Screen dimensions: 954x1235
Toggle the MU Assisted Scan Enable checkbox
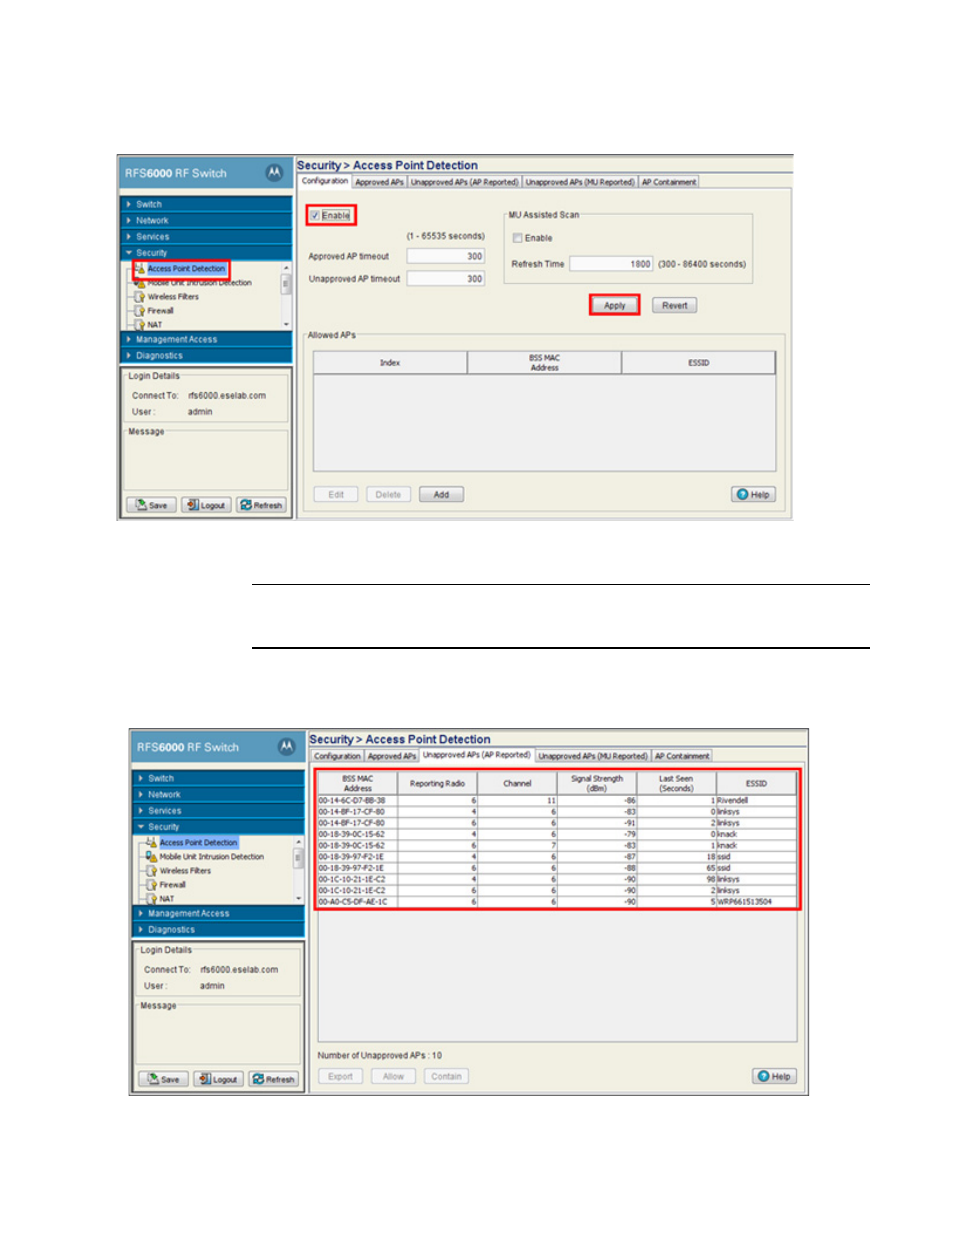tap(518, 238)
